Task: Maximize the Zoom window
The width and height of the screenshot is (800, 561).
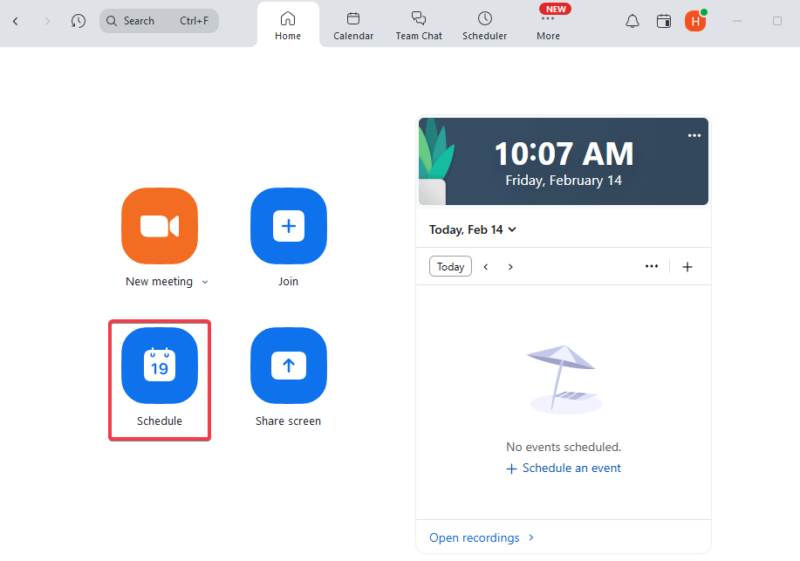Action: (777, 21)
